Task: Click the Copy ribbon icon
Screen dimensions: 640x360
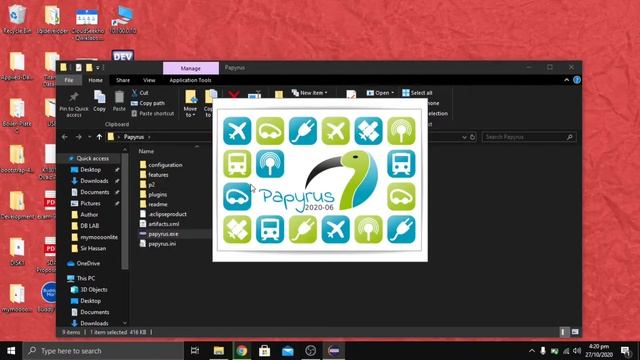Action: [99, 97]
